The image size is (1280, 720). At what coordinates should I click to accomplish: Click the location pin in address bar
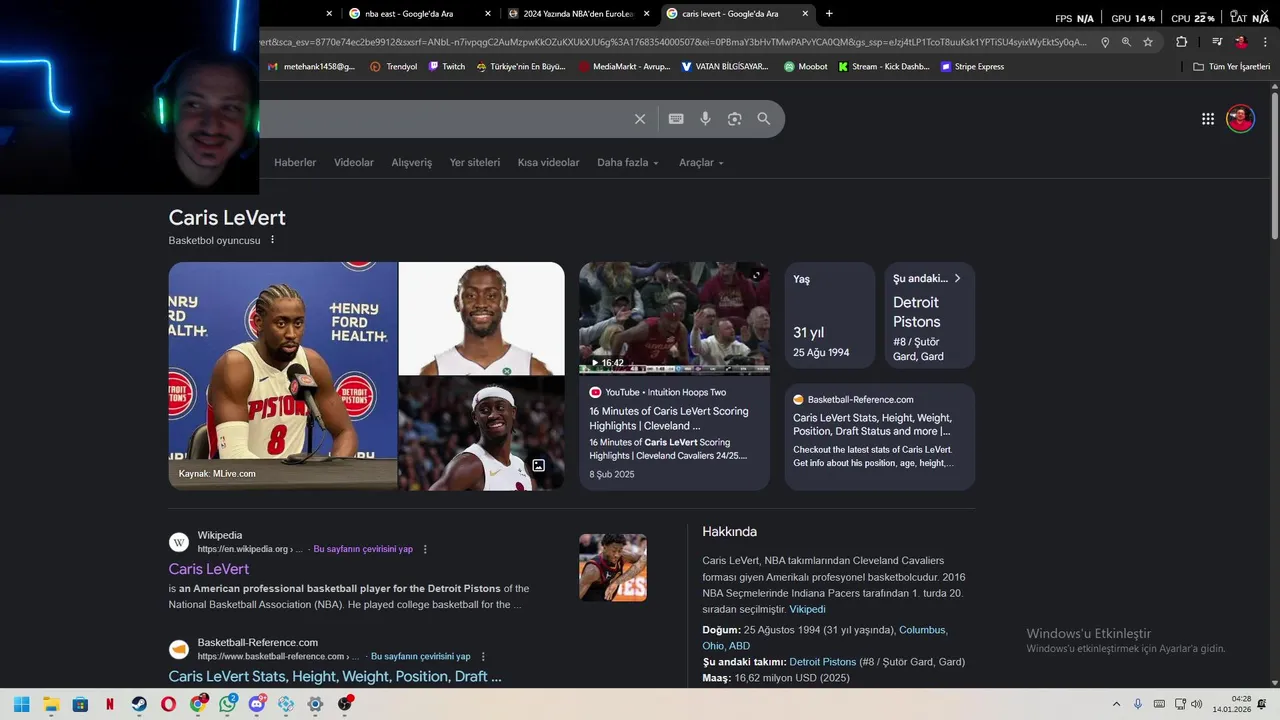coord(1105,42)
